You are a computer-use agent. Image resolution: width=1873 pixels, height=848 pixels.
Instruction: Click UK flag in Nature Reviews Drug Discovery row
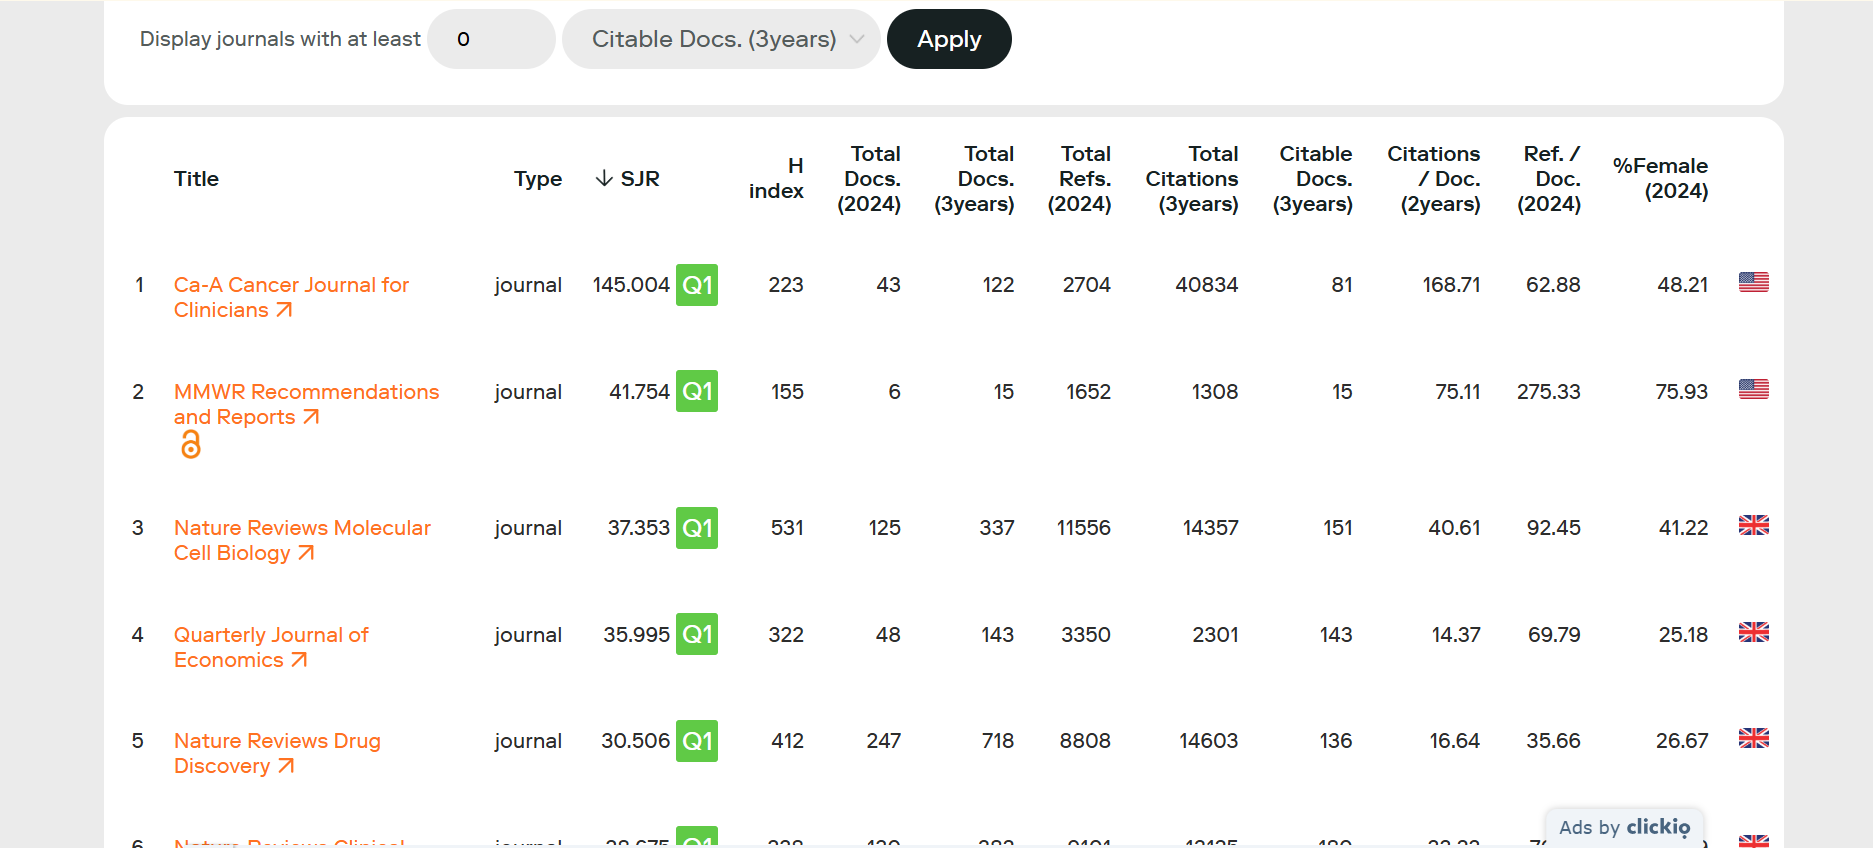[x=1753, y=739]
